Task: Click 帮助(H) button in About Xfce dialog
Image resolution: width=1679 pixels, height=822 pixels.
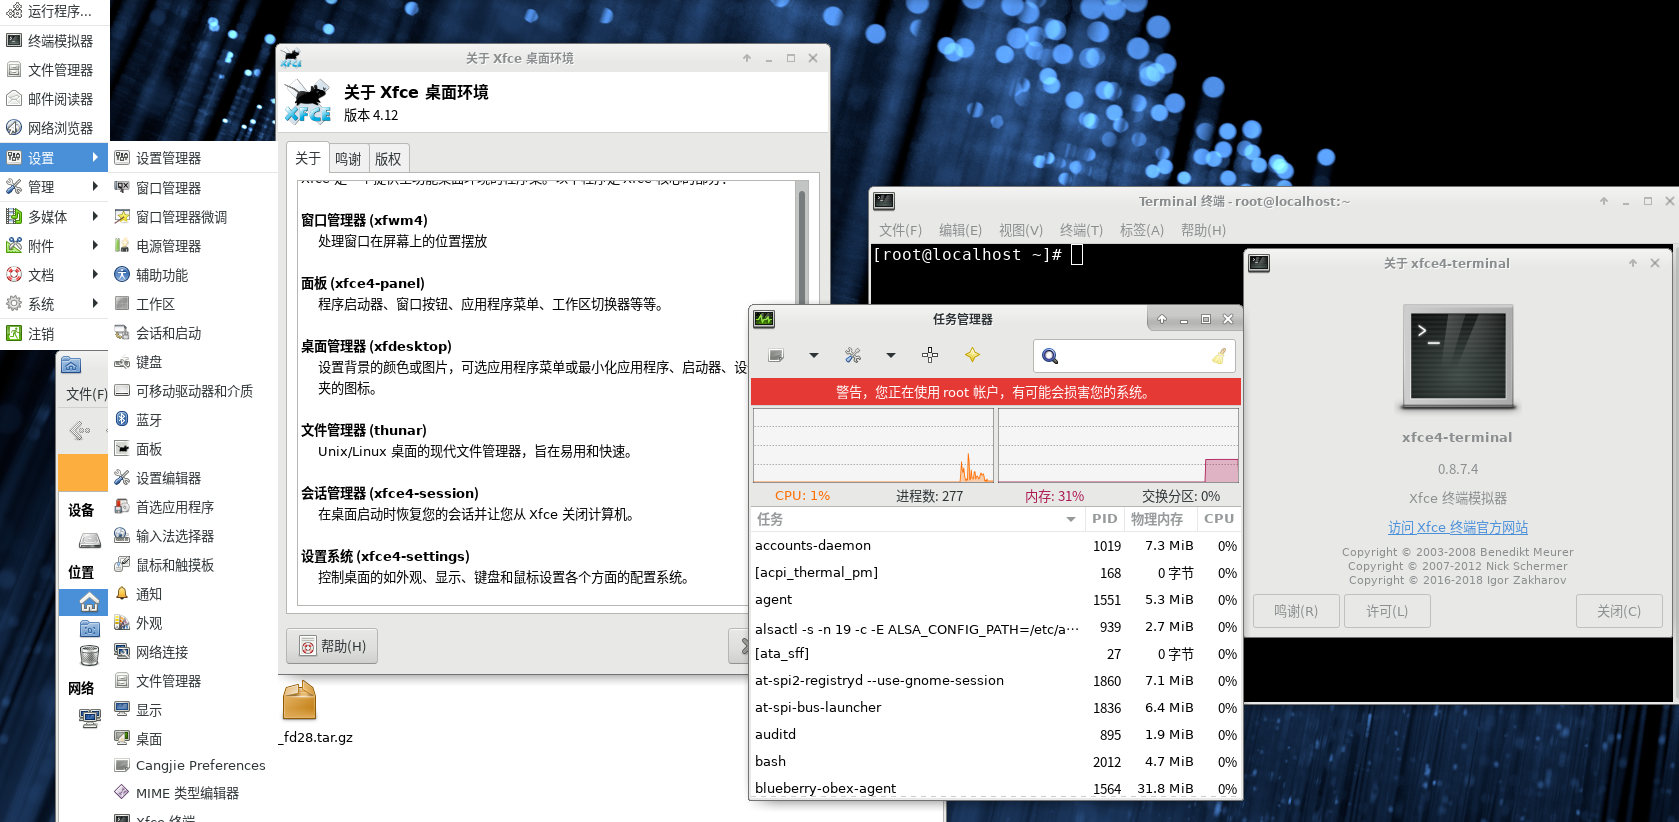Action: point(333,646)
